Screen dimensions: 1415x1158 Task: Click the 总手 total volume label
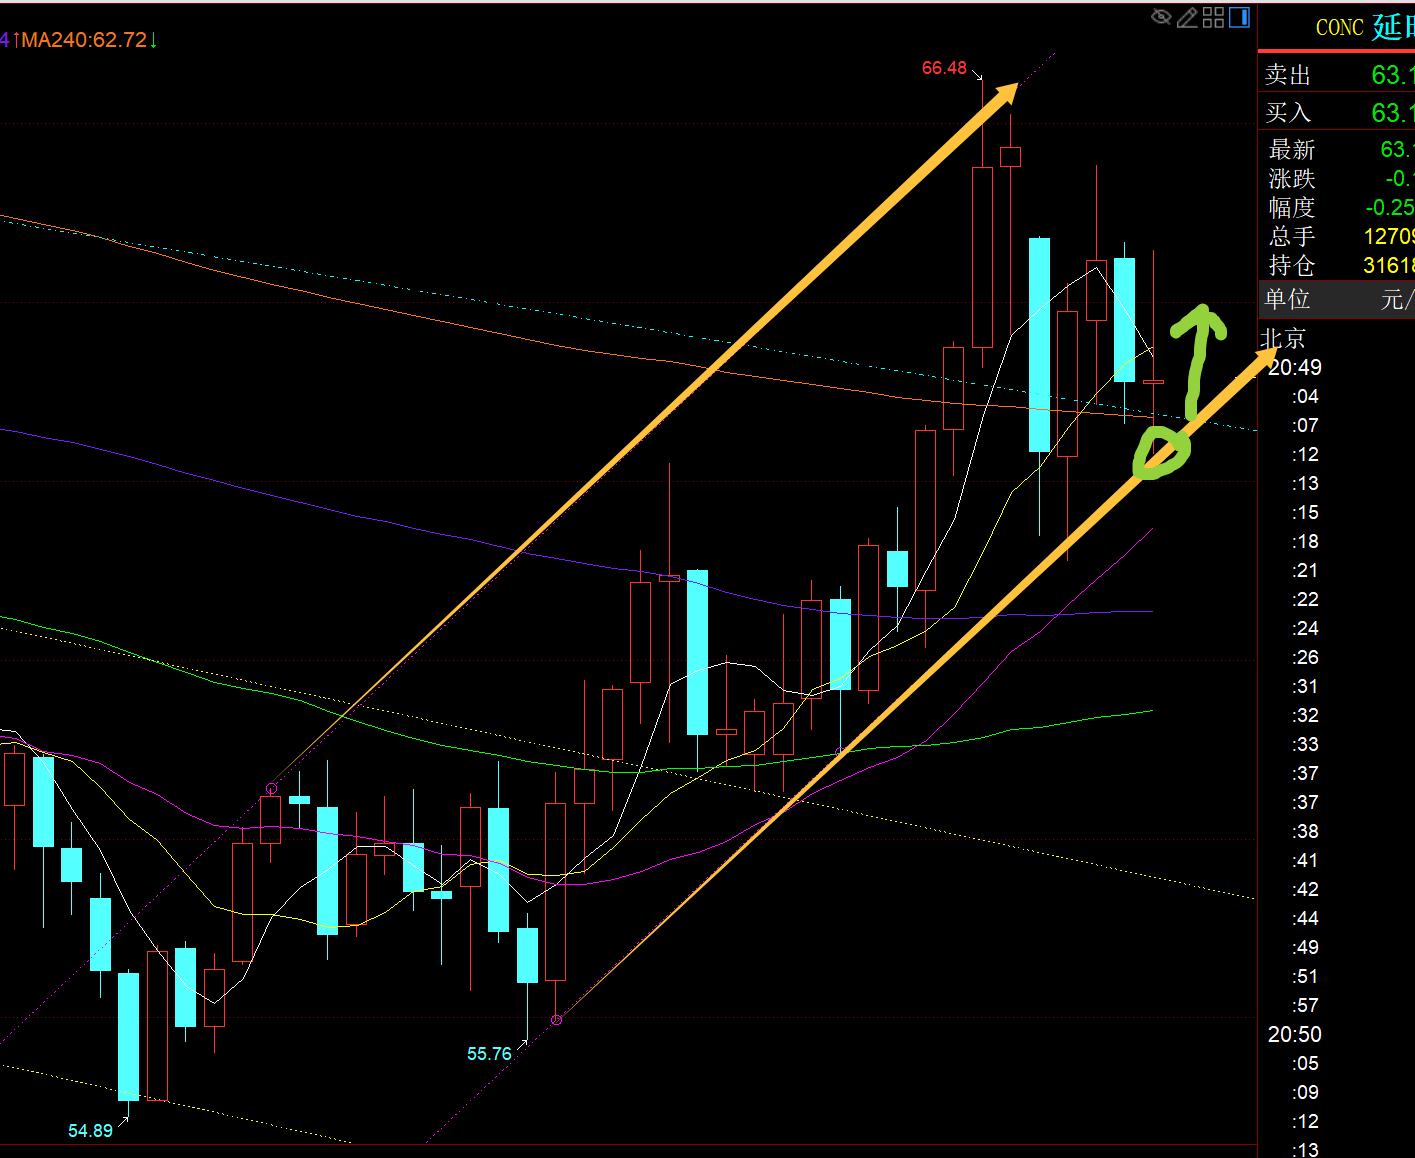pyautogui.click(x=1292, y=237)
